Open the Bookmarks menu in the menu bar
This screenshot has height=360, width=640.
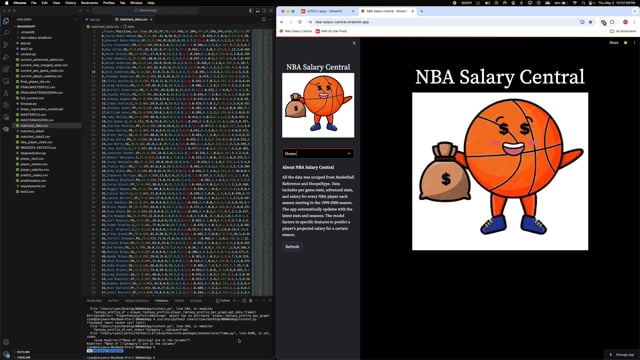click(x=89, y=3)
